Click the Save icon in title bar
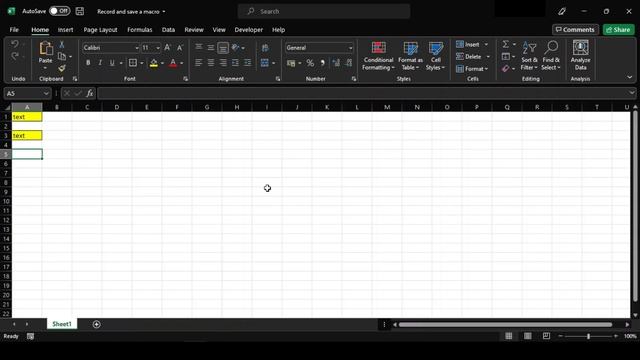Viewport: 640px width, 360px height. pyautogui.click(x=80, y=11)
